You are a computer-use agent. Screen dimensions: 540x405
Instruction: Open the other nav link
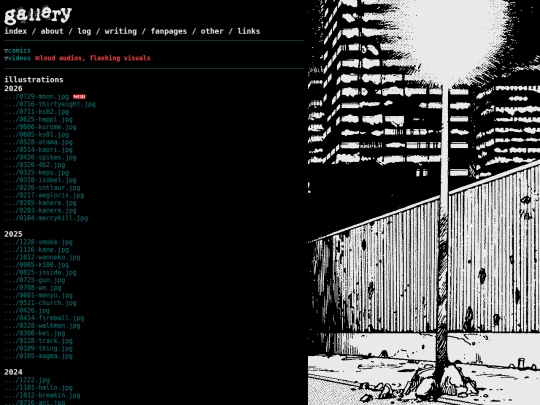click(x=212, y=31)
